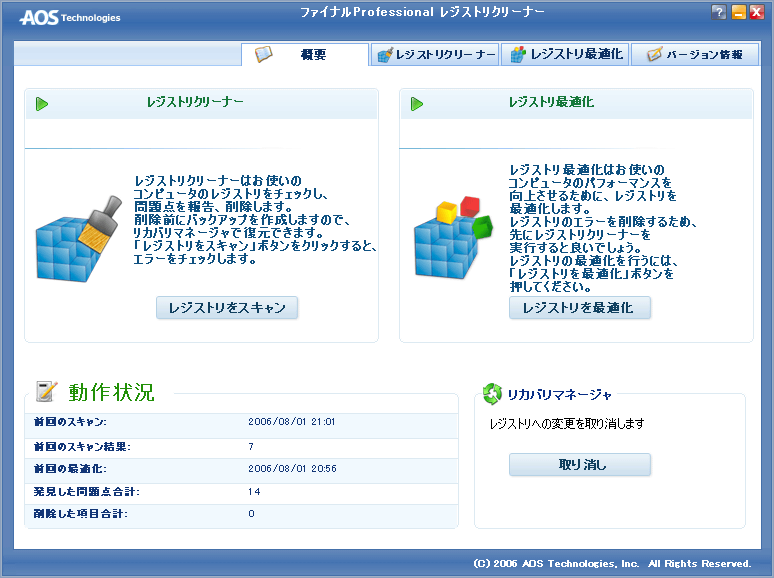Screen dimensions: 774x578
Task: Click the deleted items value 0
Action: pos(251,514)
